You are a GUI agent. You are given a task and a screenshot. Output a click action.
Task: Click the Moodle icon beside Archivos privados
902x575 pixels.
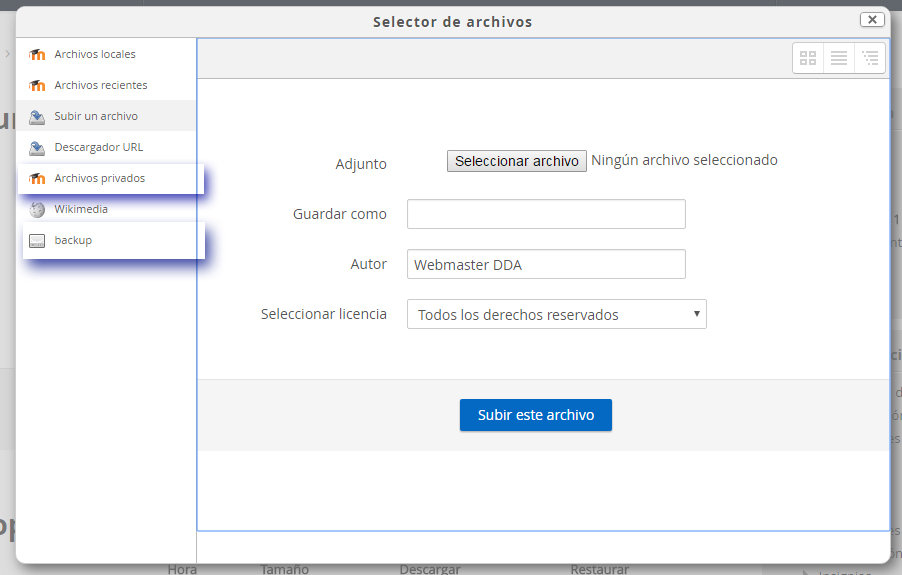coord(37,179)
